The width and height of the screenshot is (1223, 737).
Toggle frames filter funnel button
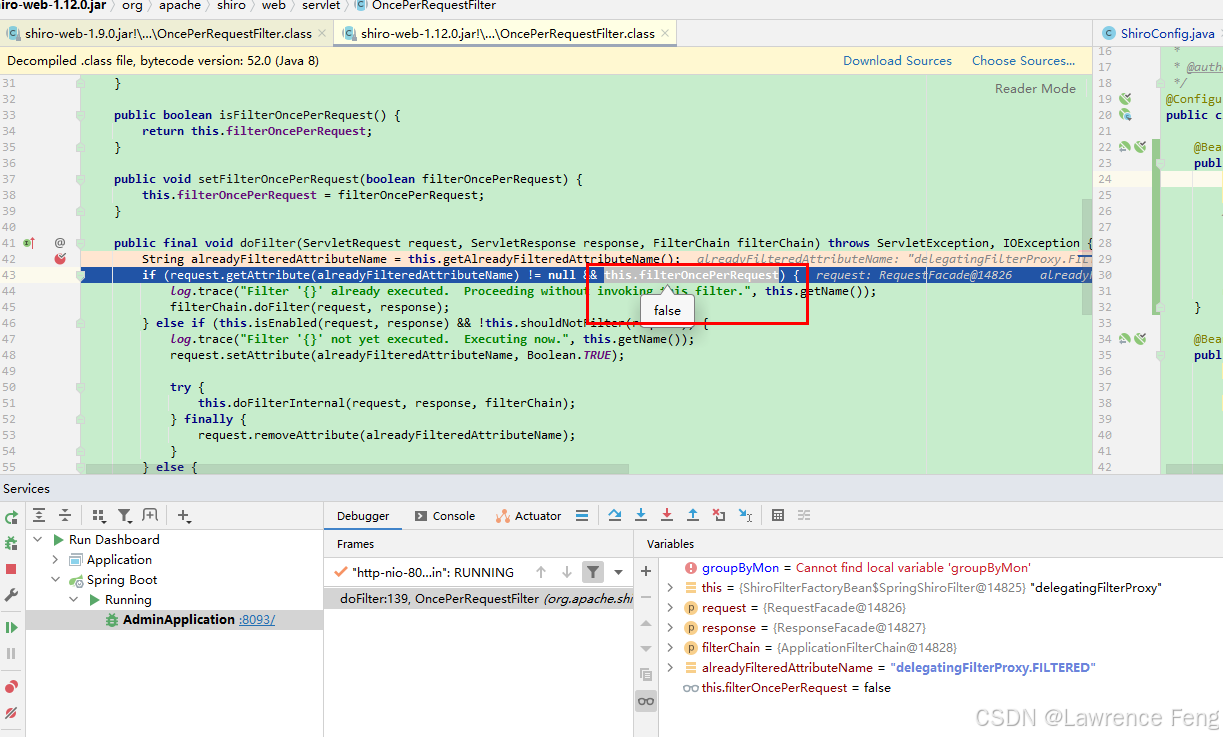pos(593,572)
